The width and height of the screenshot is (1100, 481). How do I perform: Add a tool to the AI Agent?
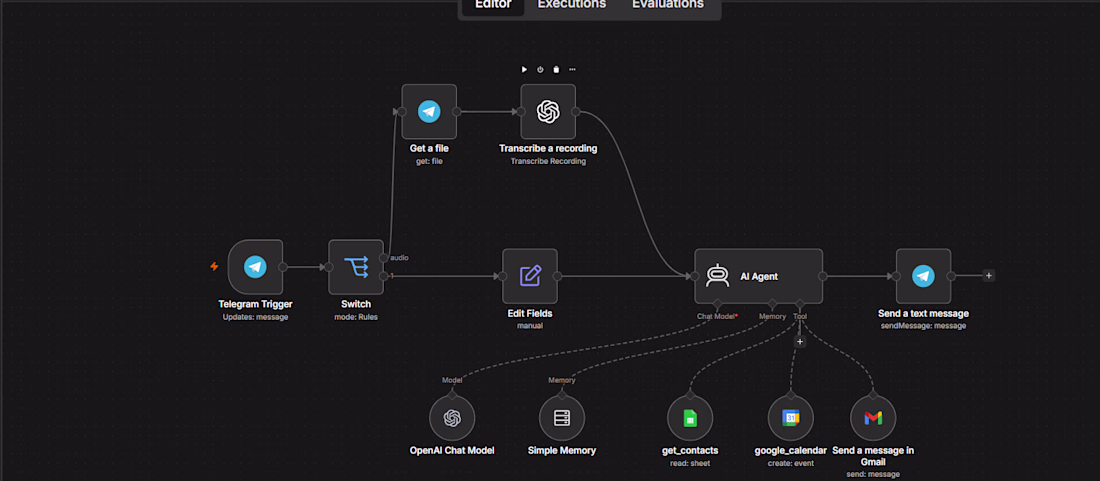pyautogui.click(x=800, y=341)
